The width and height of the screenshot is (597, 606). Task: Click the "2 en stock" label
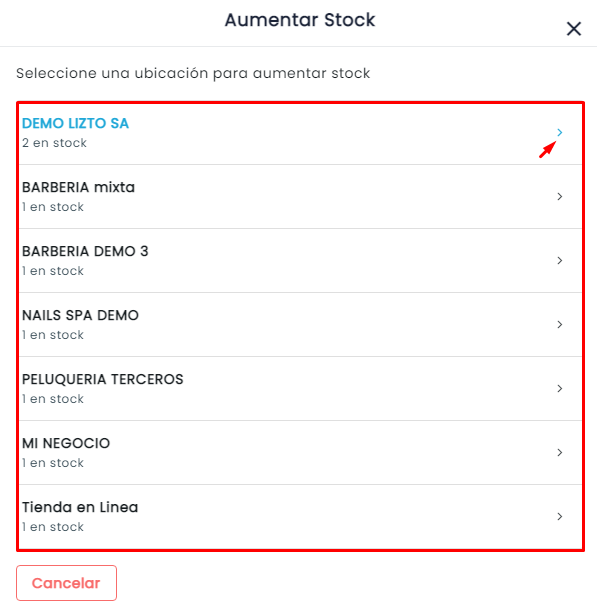[x=54, y=143]
